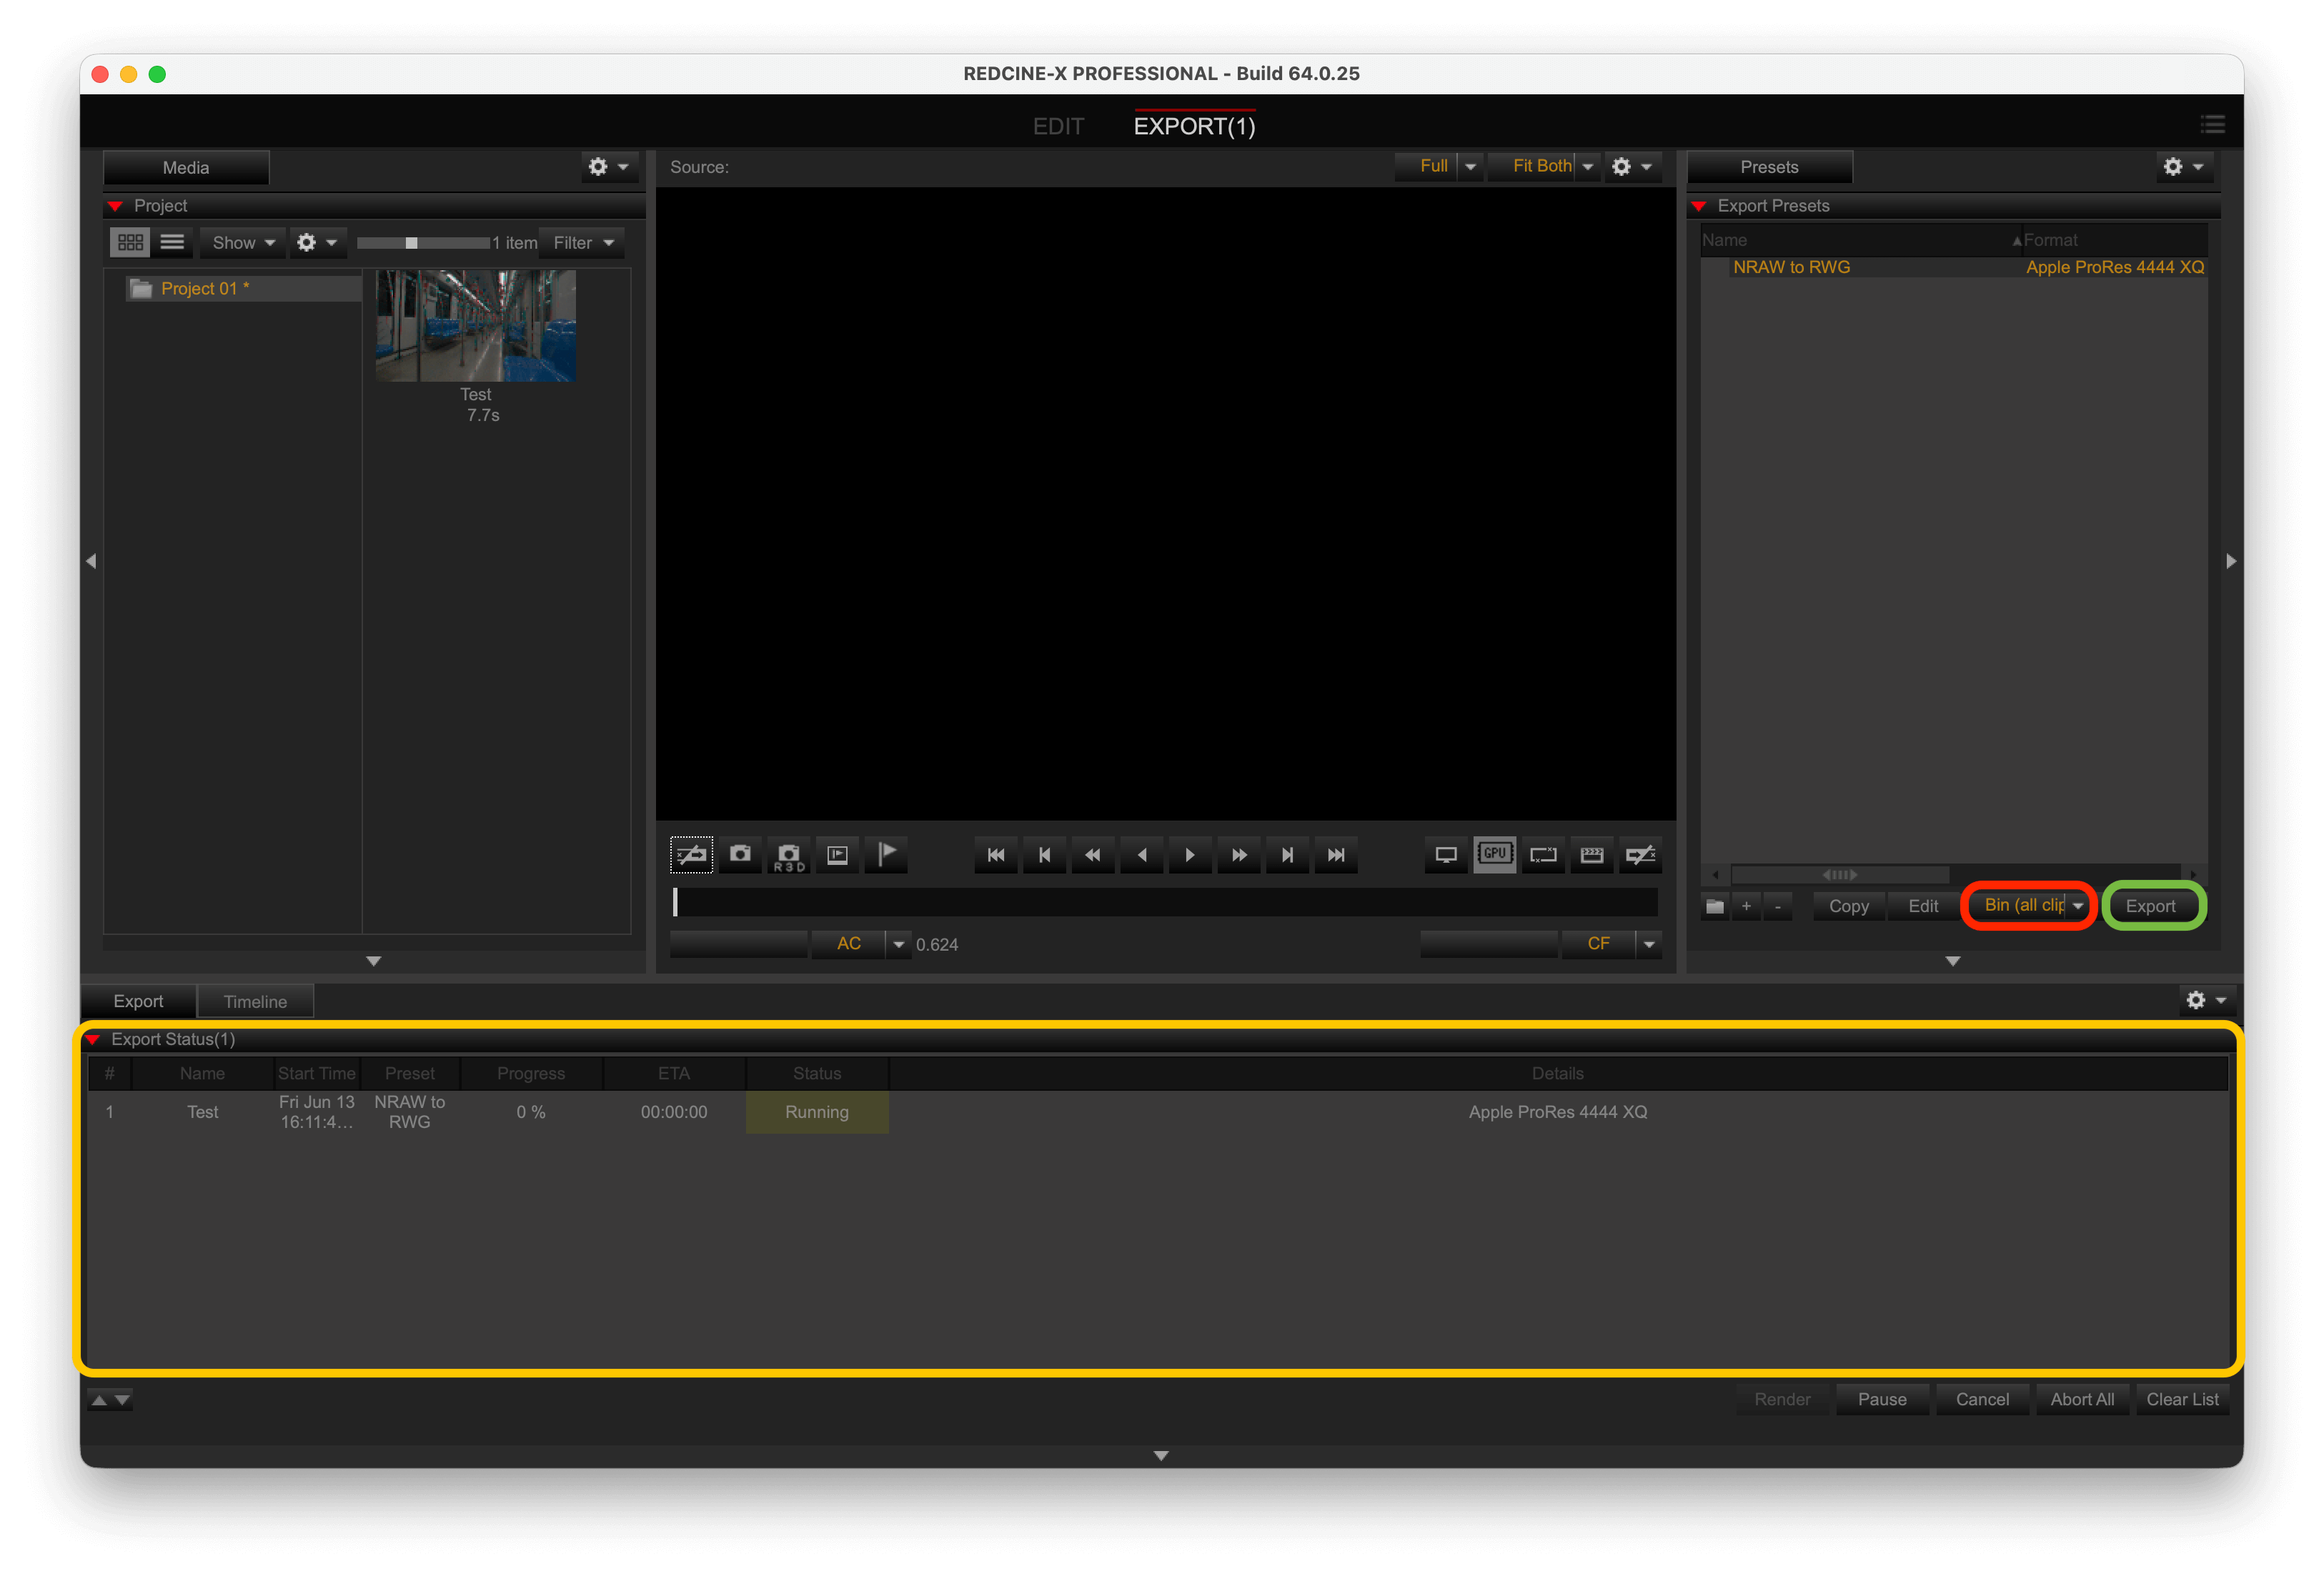Collapse the Export Status section
2324x1574 pixels.
coord(93,1040)
